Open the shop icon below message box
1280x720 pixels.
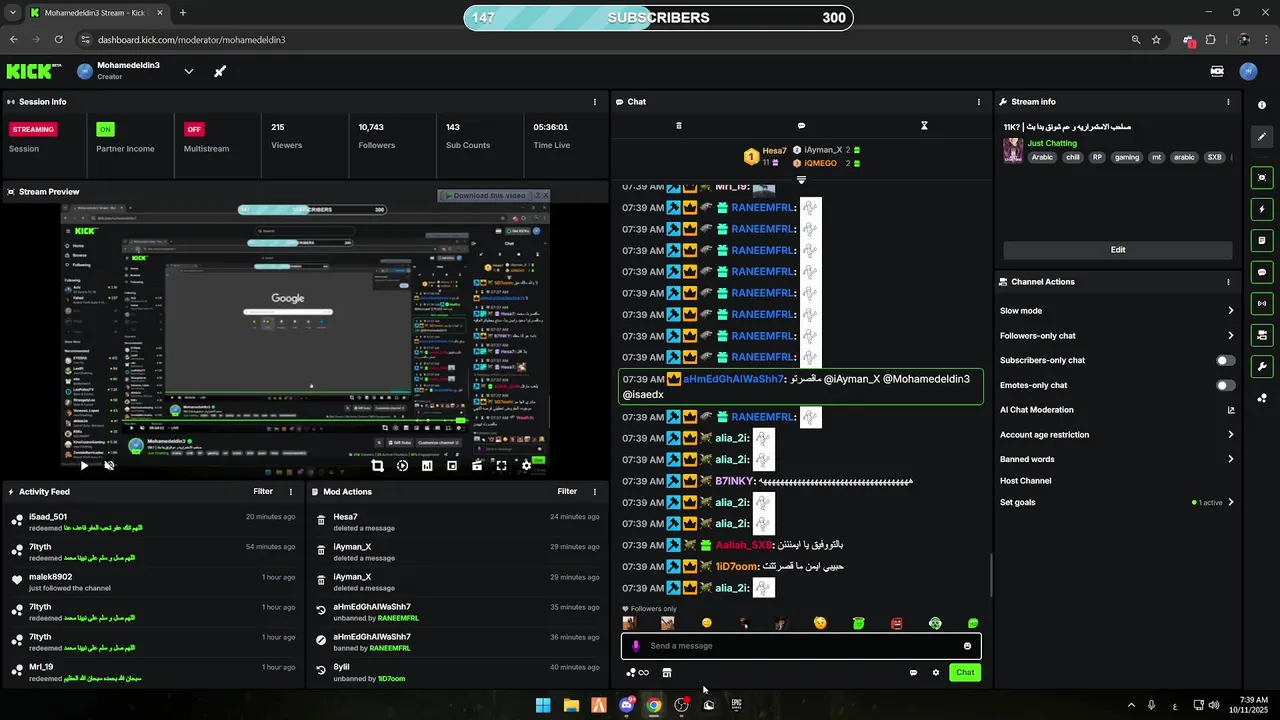point(667,673)
